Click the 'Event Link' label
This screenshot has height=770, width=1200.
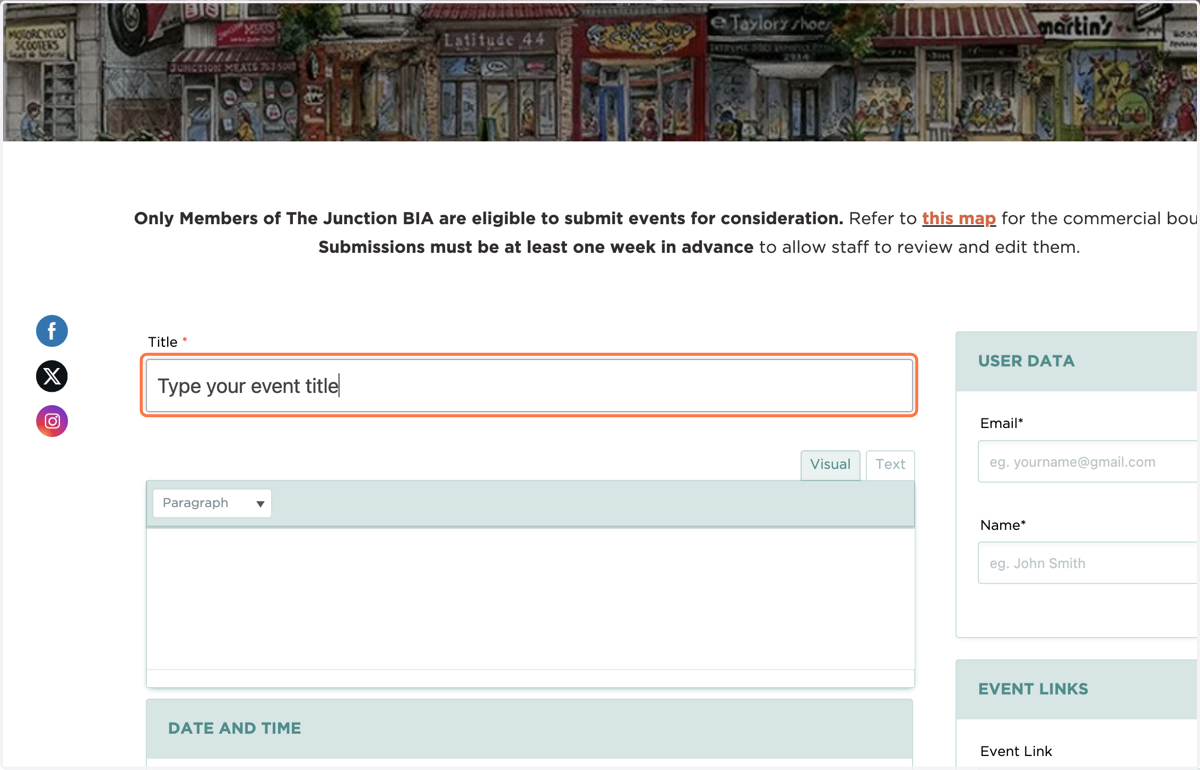tap(1016, 751)
